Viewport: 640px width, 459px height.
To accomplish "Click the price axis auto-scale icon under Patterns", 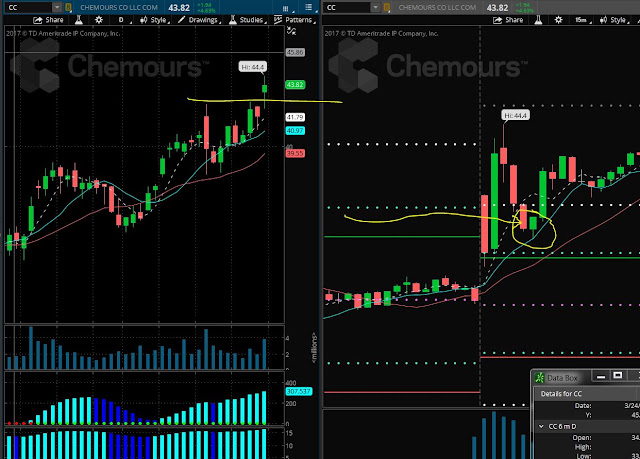I will [291, 31].
